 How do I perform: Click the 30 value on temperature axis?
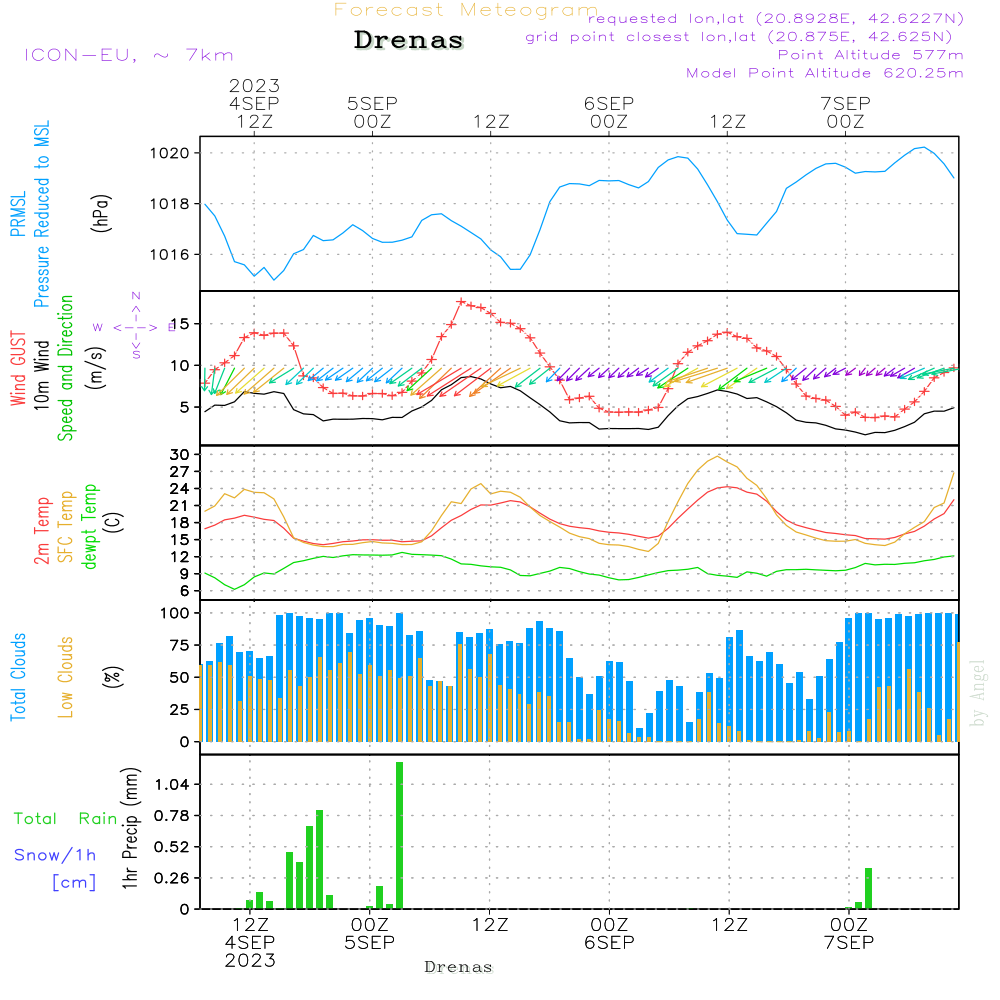tap(180, 455)
